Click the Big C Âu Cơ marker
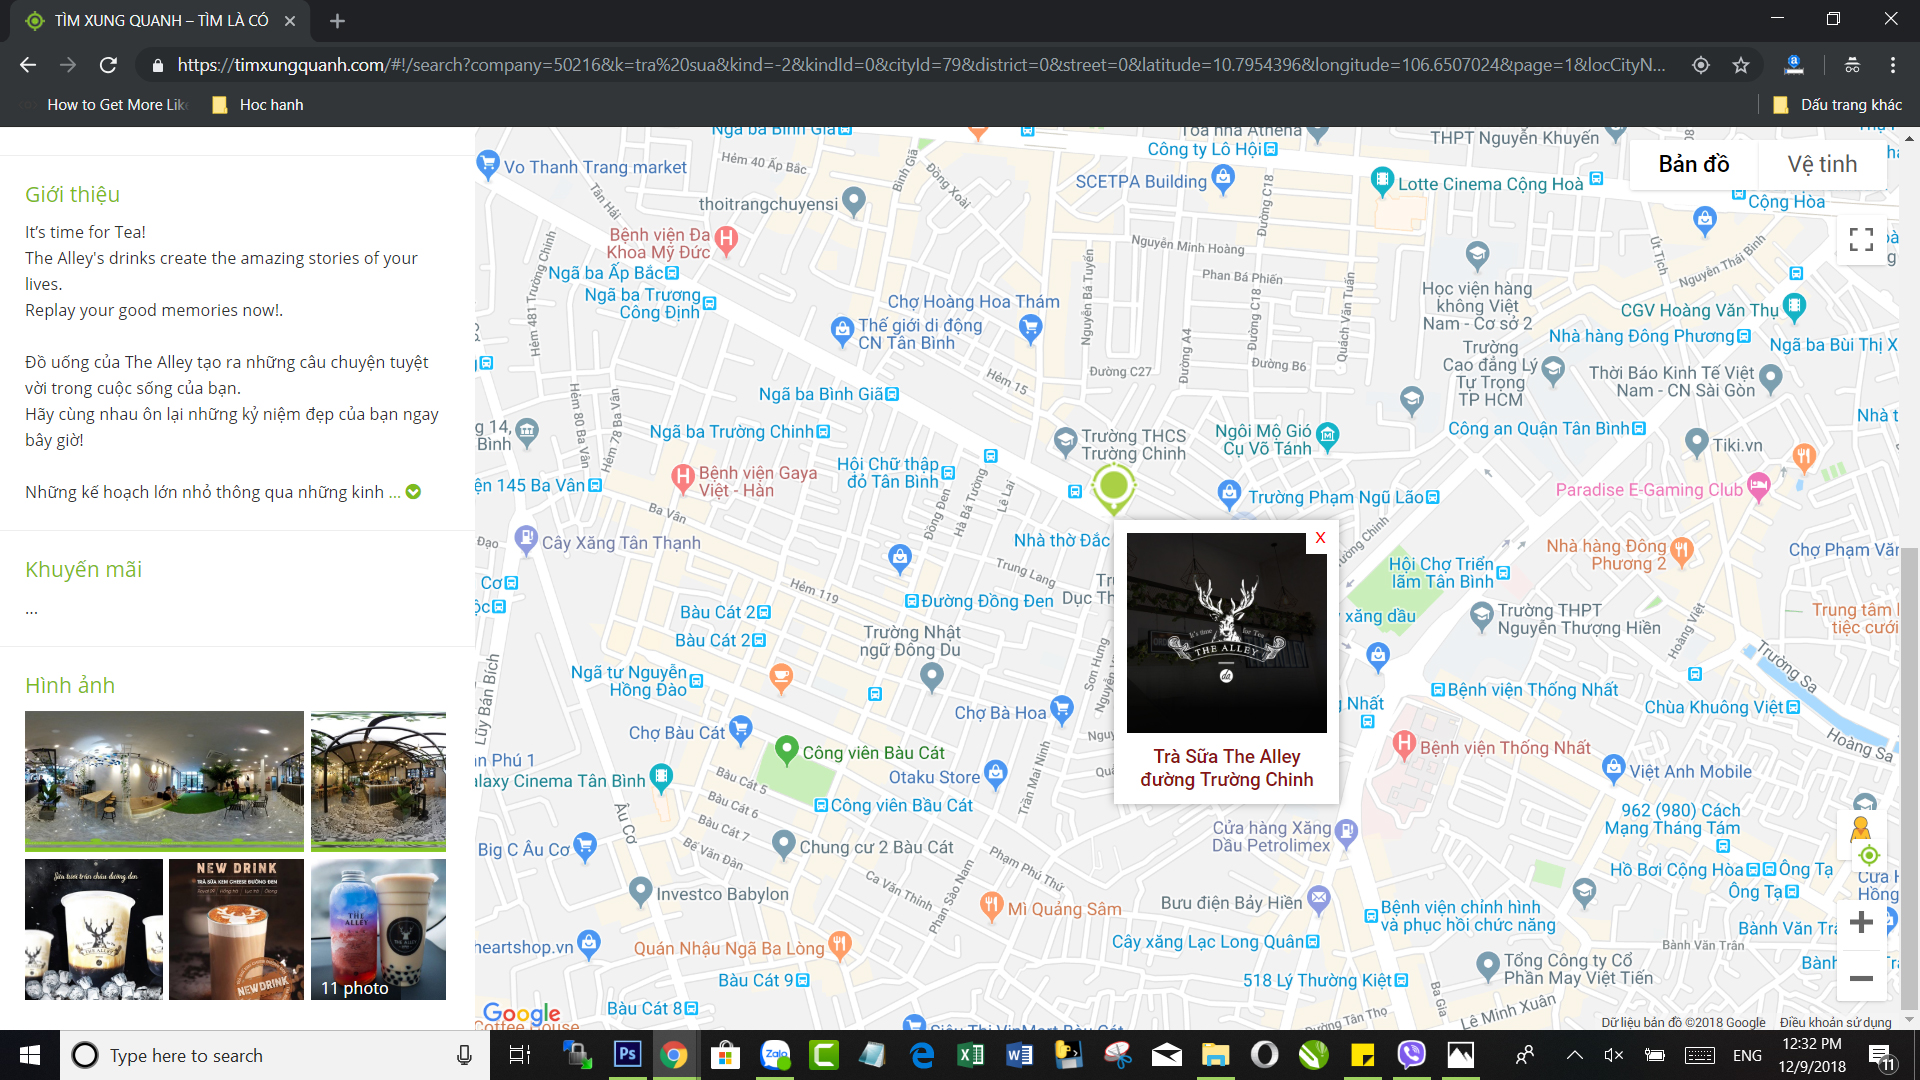 tap(585, 846)
